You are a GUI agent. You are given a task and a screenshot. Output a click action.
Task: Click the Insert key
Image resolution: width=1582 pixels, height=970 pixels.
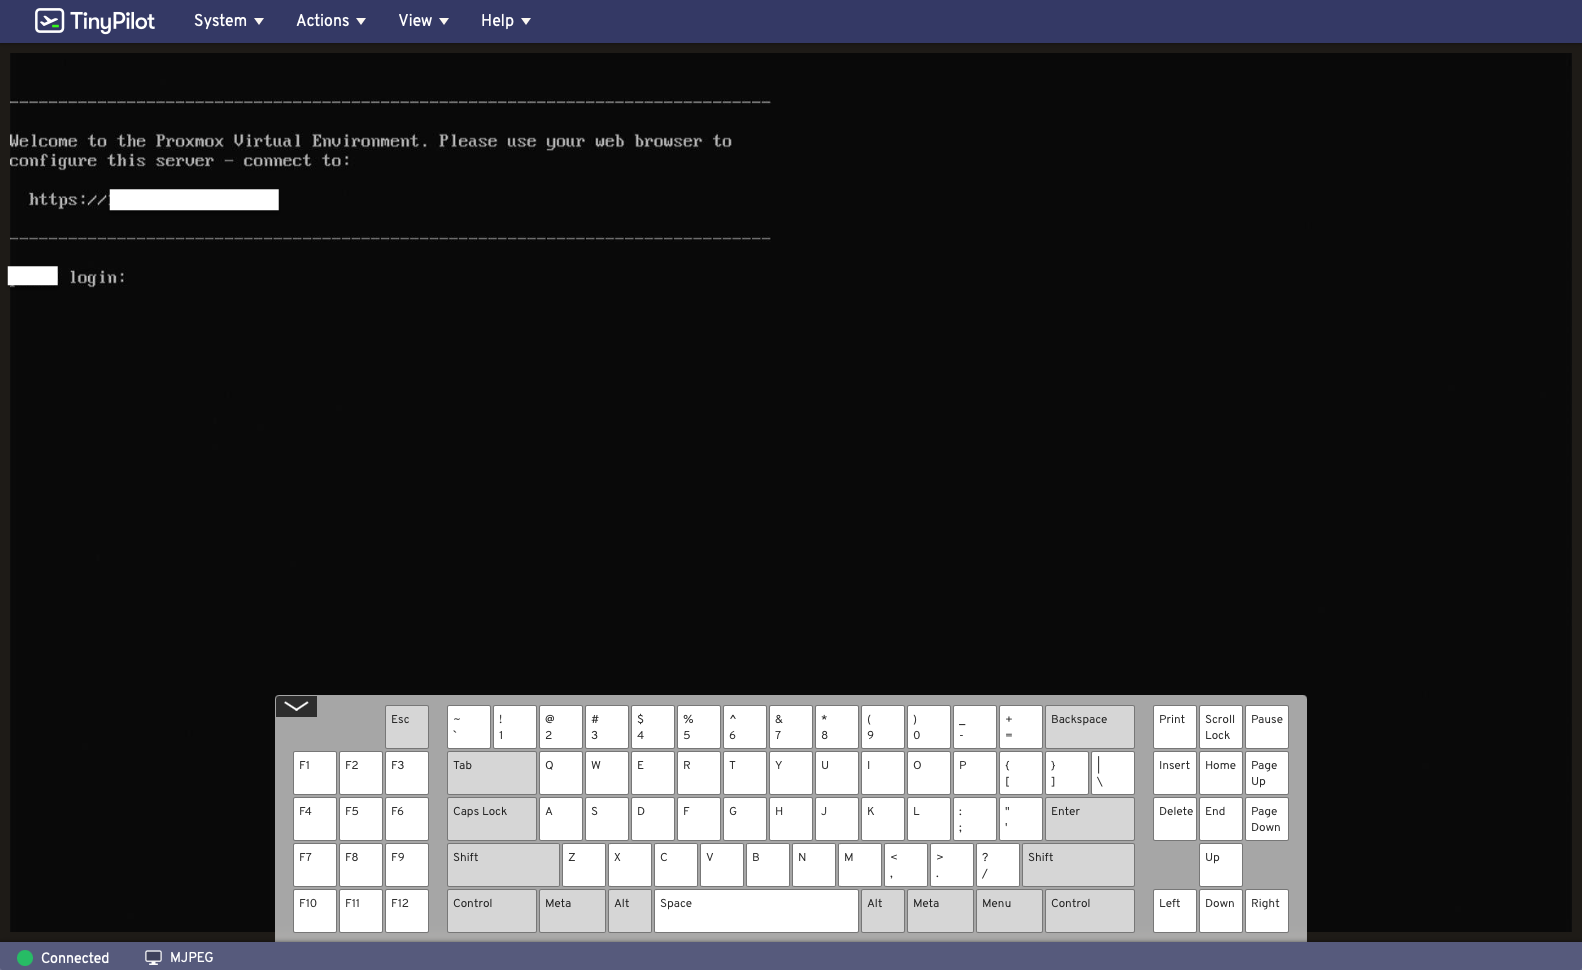pyautogui.click(x=1175, y=773)
